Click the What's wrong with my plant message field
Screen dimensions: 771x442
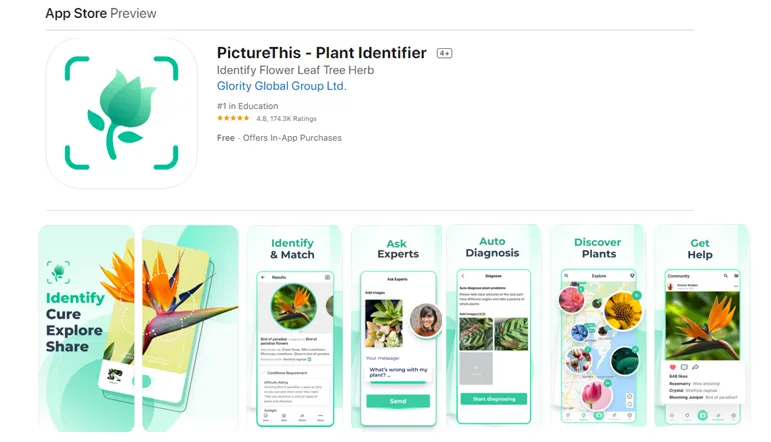coord(398,372)
